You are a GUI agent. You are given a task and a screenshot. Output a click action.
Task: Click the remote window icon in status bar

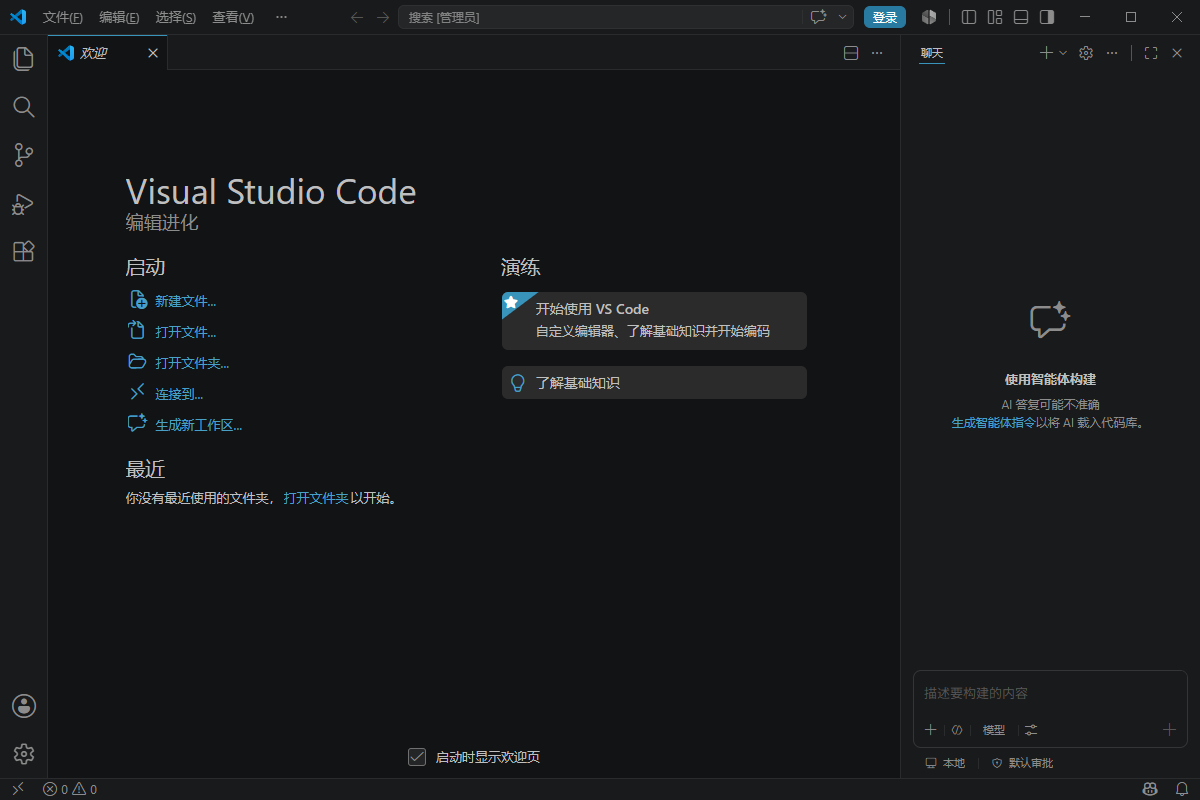[x=17, y=789]
